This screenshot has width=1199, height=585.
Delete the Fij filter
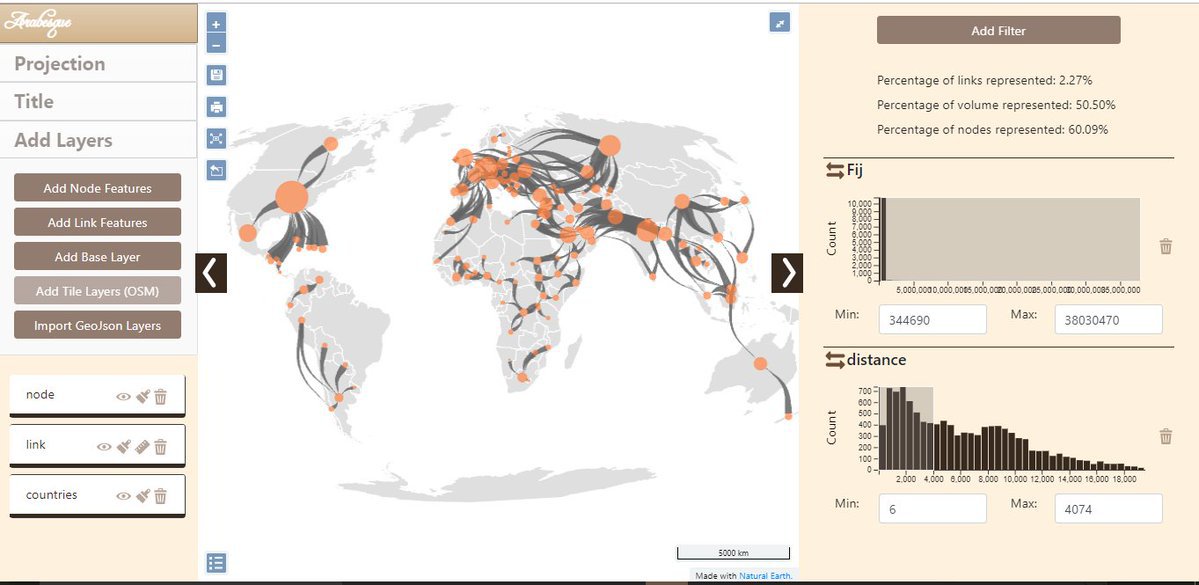click(1165, 246)
